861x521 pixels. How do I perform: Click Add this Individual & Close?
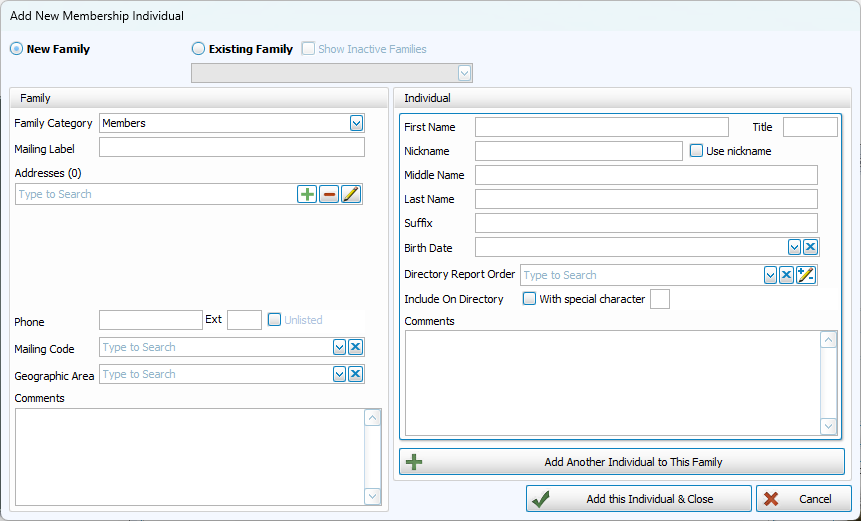click(x=638, y=499)
